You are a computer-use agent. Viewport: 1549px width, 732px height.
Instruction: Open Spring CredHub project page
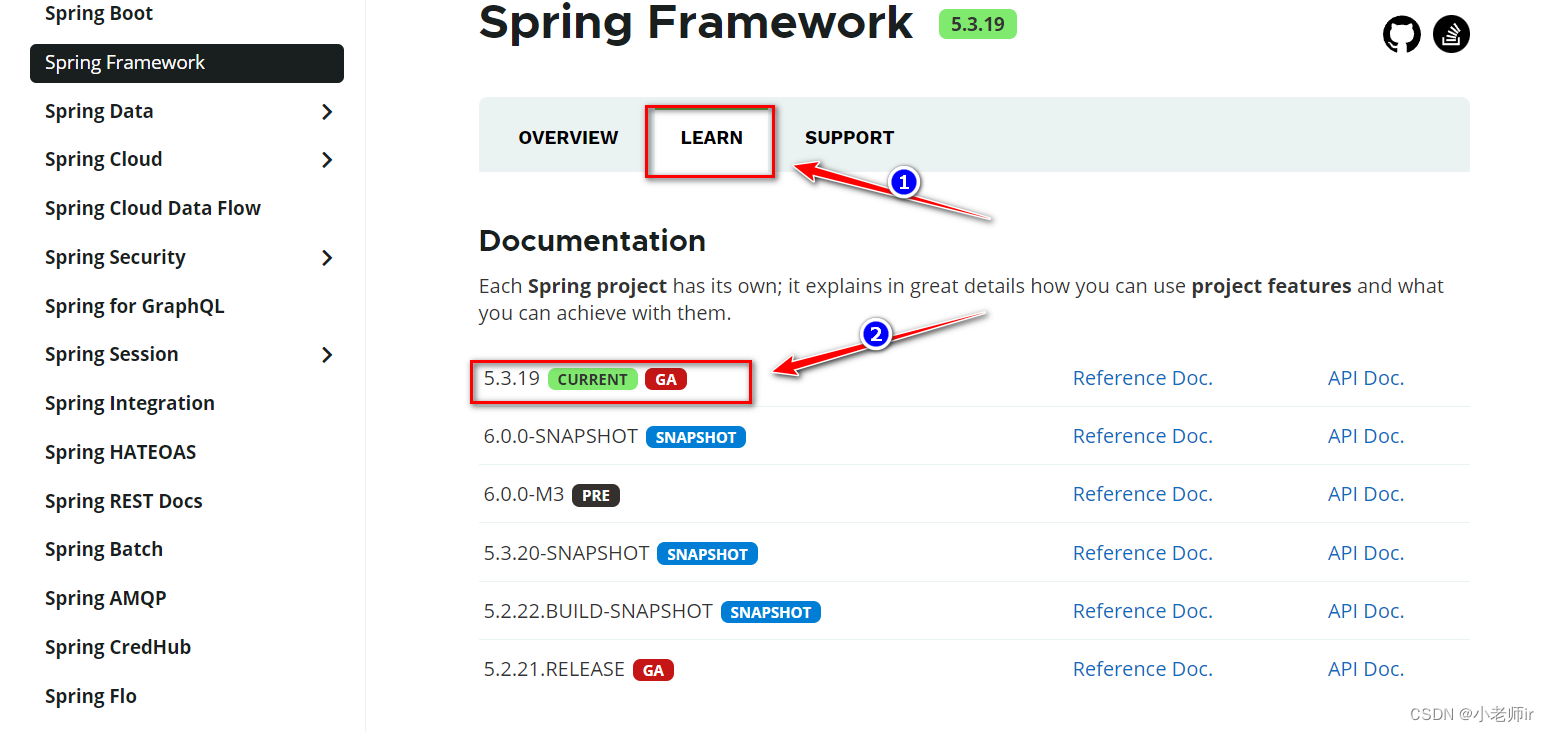pos(118,647)
